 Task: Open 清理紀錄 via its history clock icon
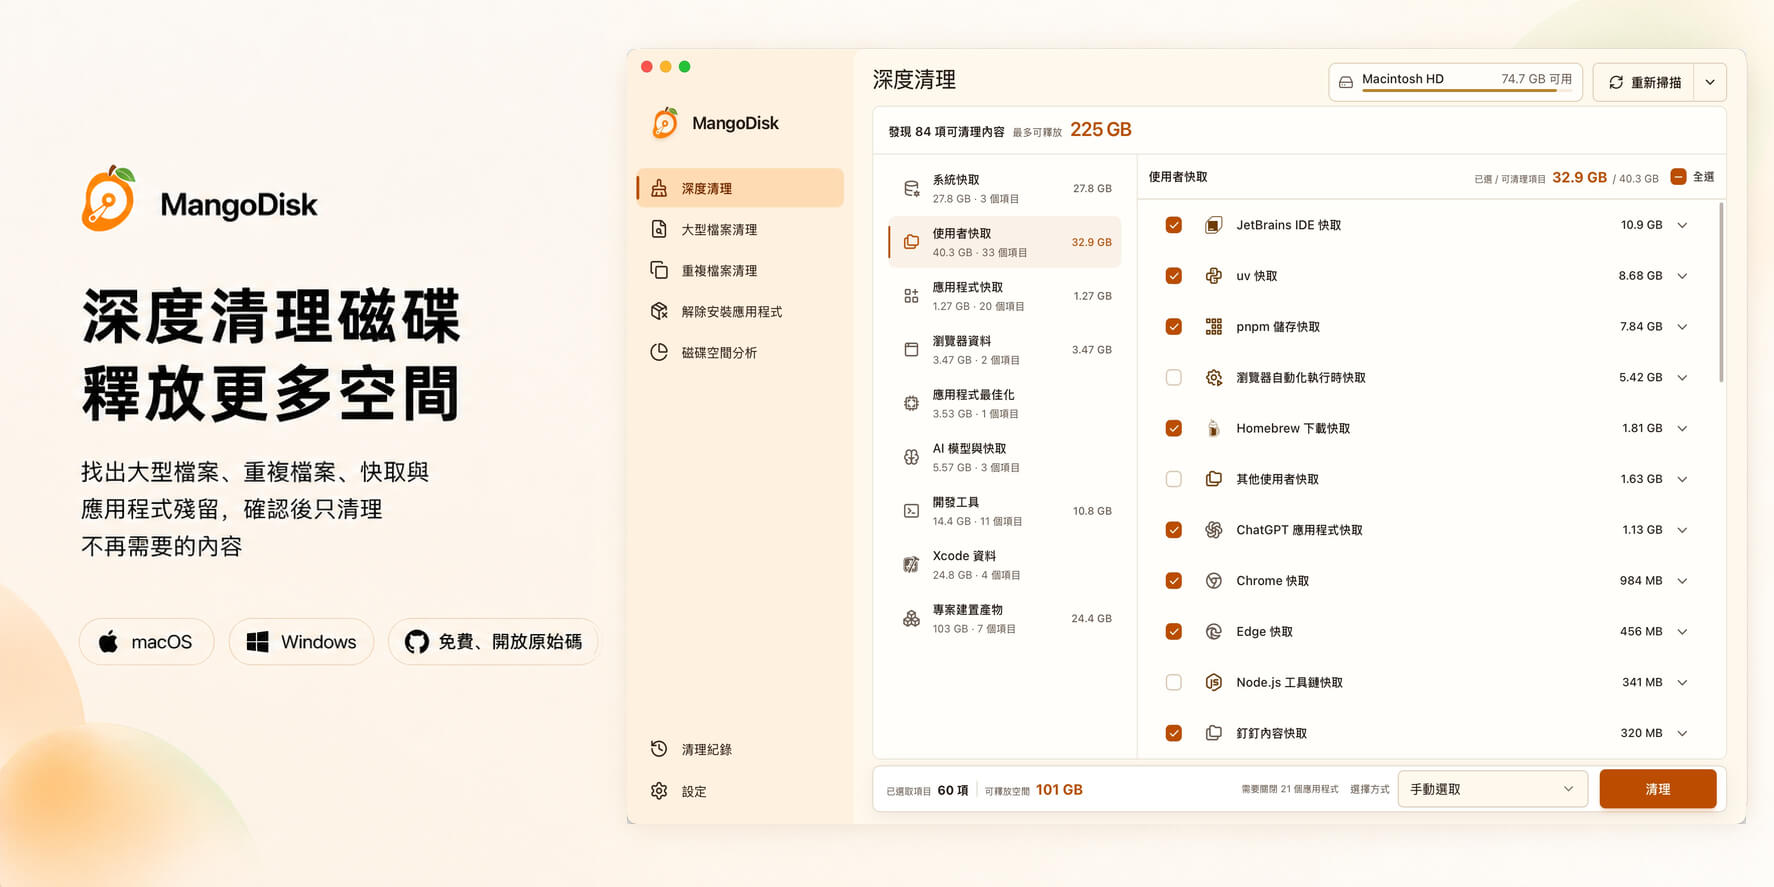(659, 749)
